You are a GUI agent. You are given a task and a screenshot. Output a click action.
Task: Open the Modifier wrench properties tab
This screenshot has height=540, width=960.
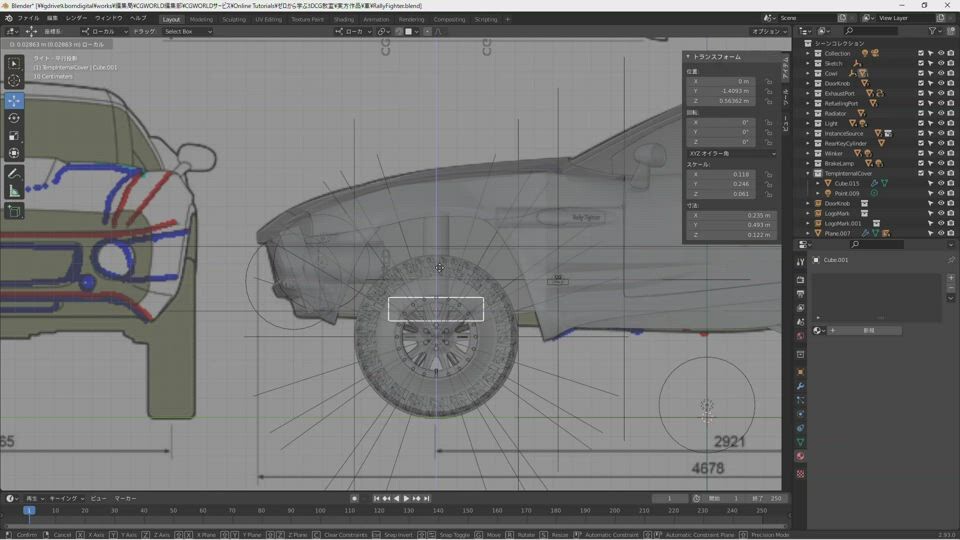click(x=800, y=386)
